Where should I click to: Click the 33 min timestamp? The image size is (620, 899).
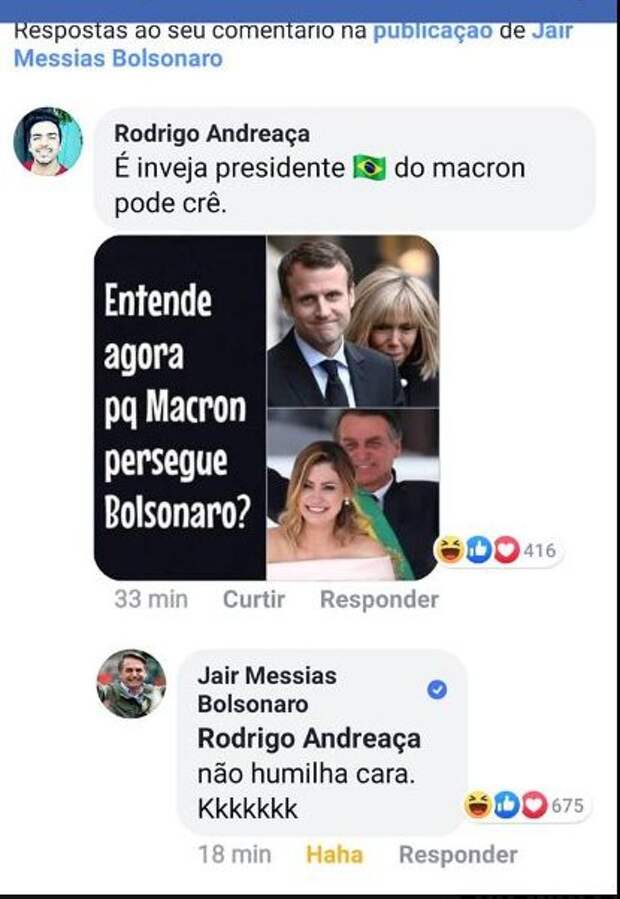pos(150,600)
